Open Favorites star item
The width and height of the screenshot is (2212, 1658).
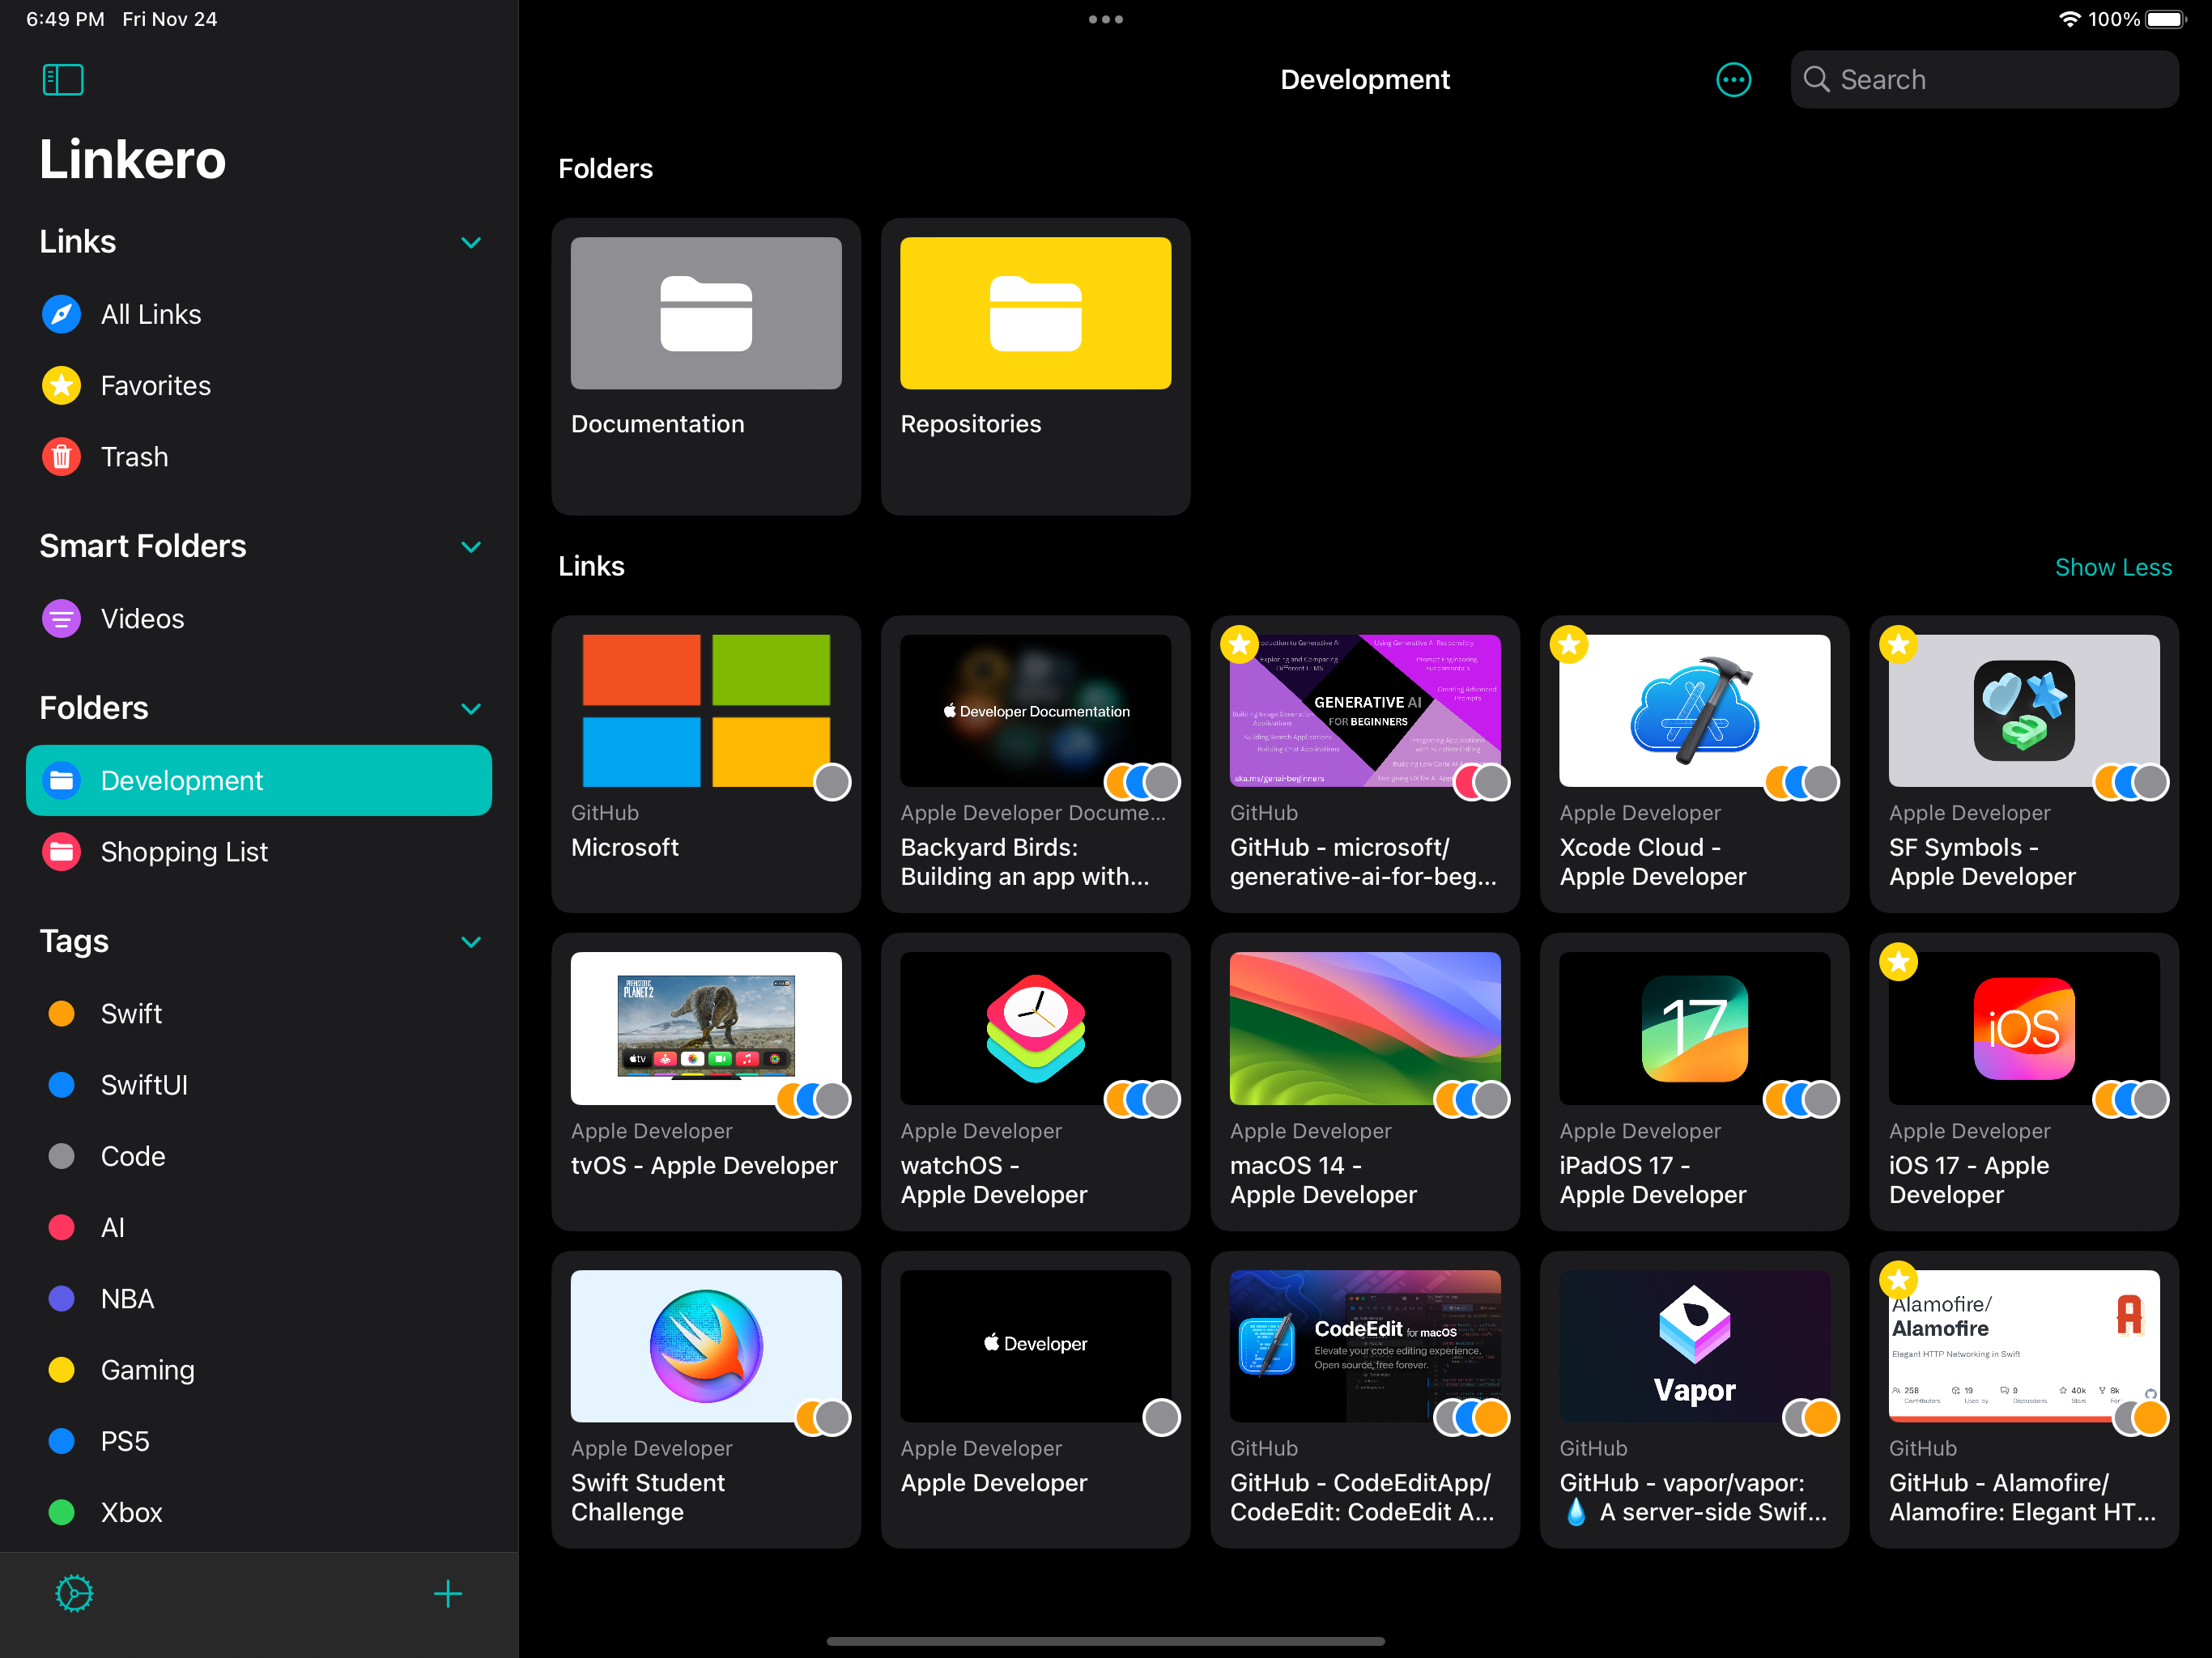point(155,385)
